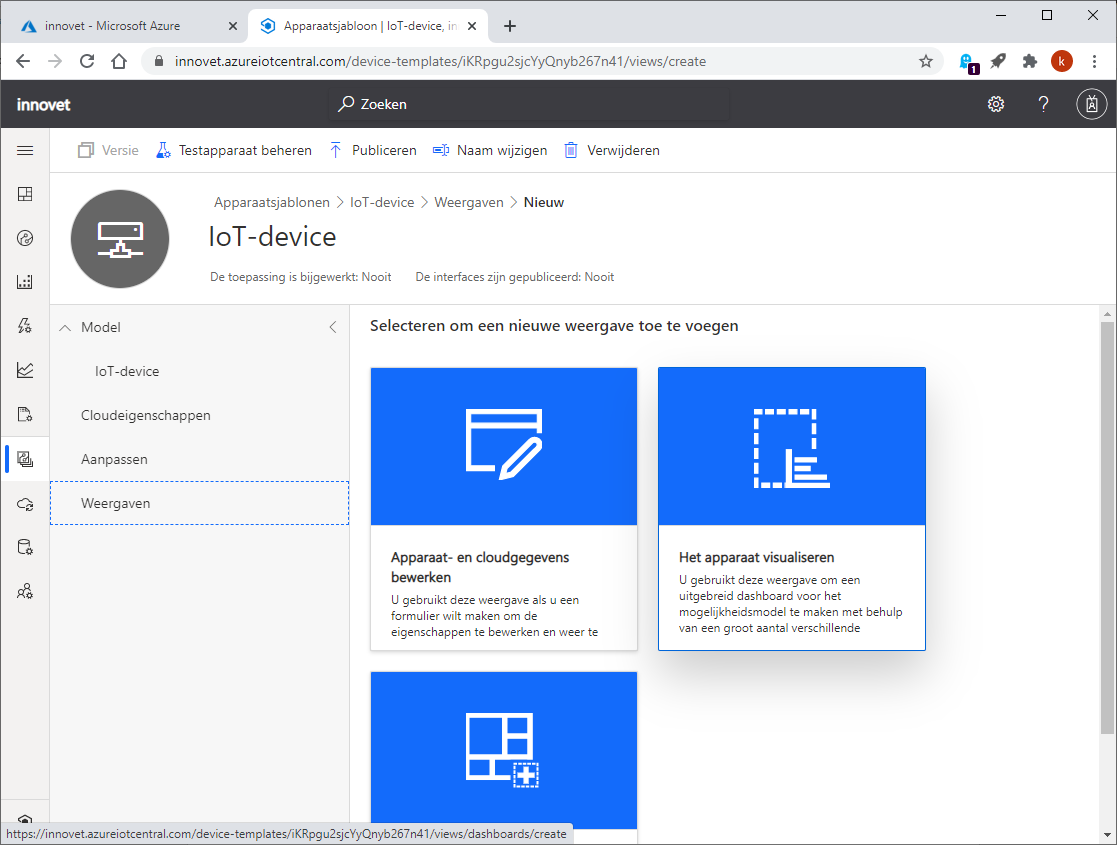Open the Extensions puzzle icon
Screen dimensions: 1117x845
[1029, 61]
